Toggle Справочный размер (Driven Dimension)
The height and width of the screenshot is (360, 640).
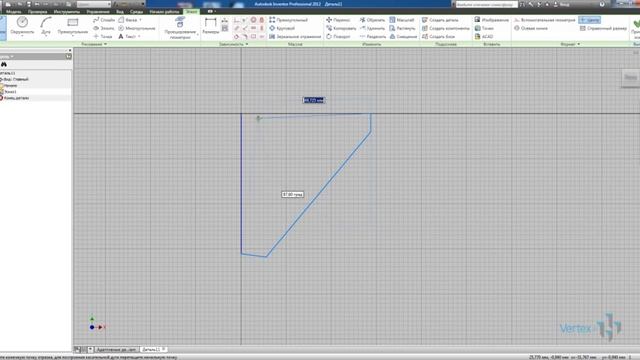coord(603,28)
